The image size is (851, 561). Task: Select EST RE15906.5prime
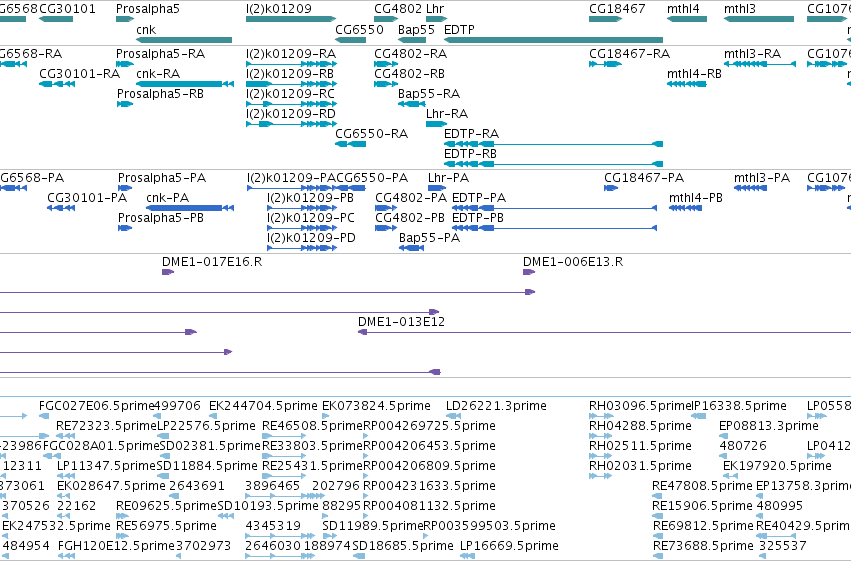pos(702,506)
